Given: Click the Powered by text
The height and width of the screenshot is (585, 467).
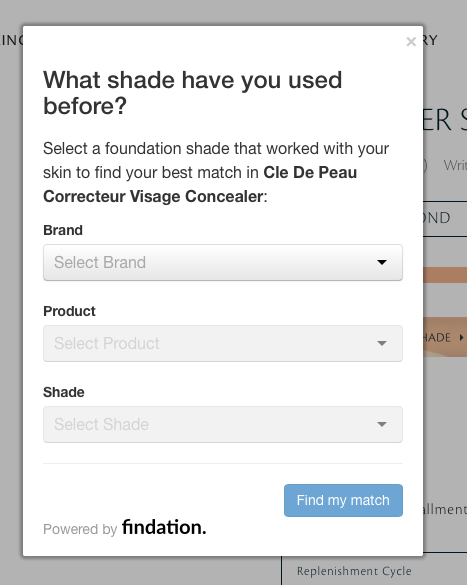Looking at the screenshot, I should (x=80, y=529).
